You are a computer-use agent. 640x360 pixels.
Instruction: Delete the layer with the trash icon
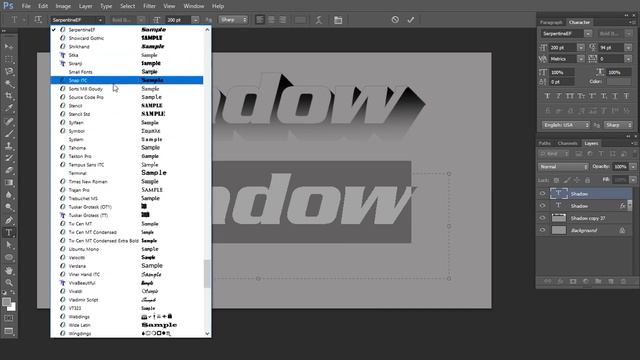tap(623, 281)
